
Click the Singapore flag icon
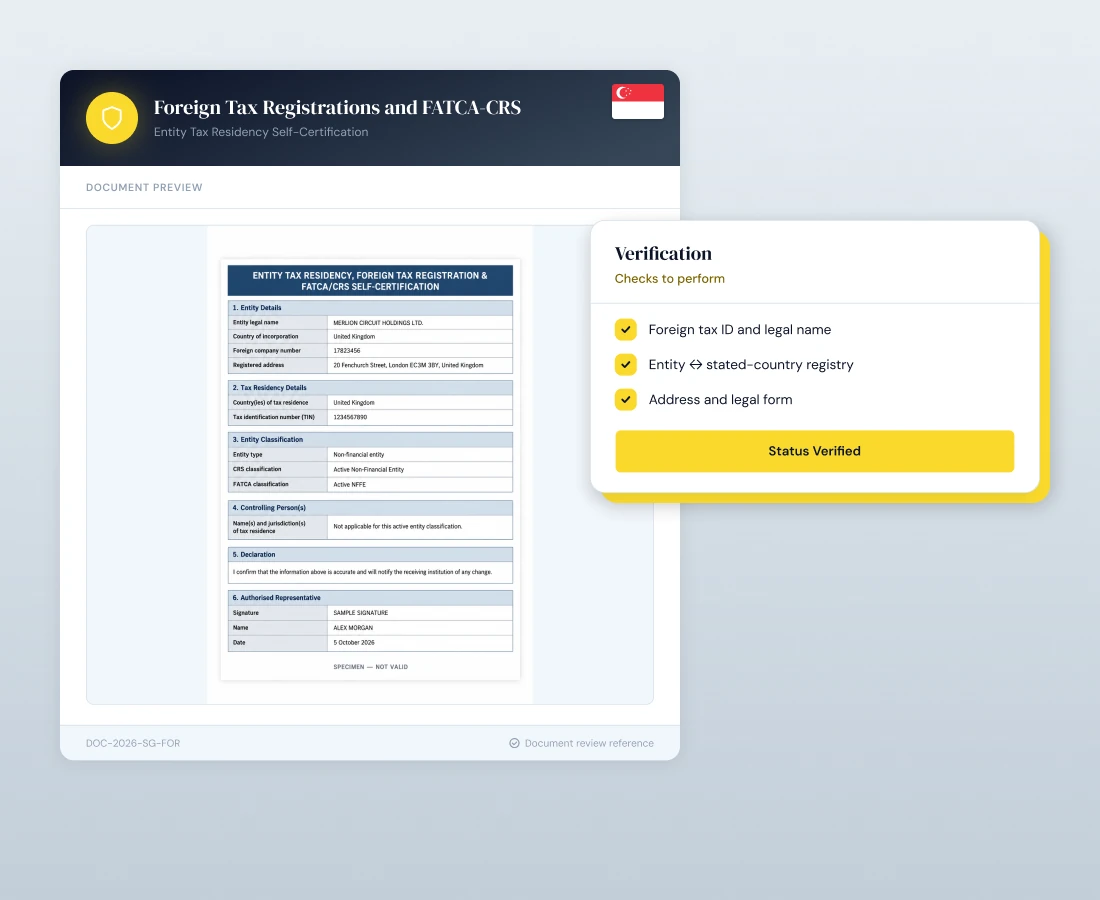pos(638,102)
